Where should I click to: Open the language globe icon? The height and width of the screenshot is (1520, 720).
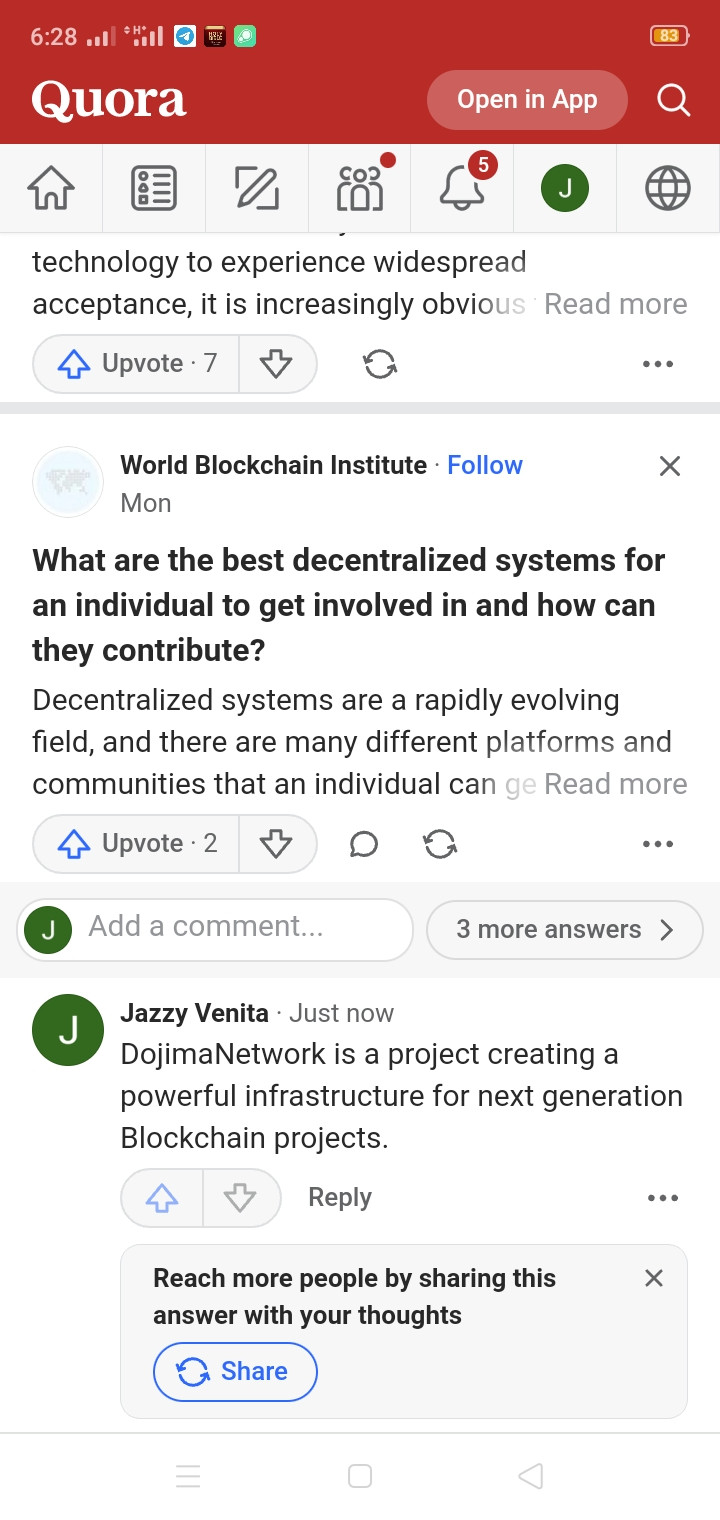pyautogui.click(x=668, y=188)
